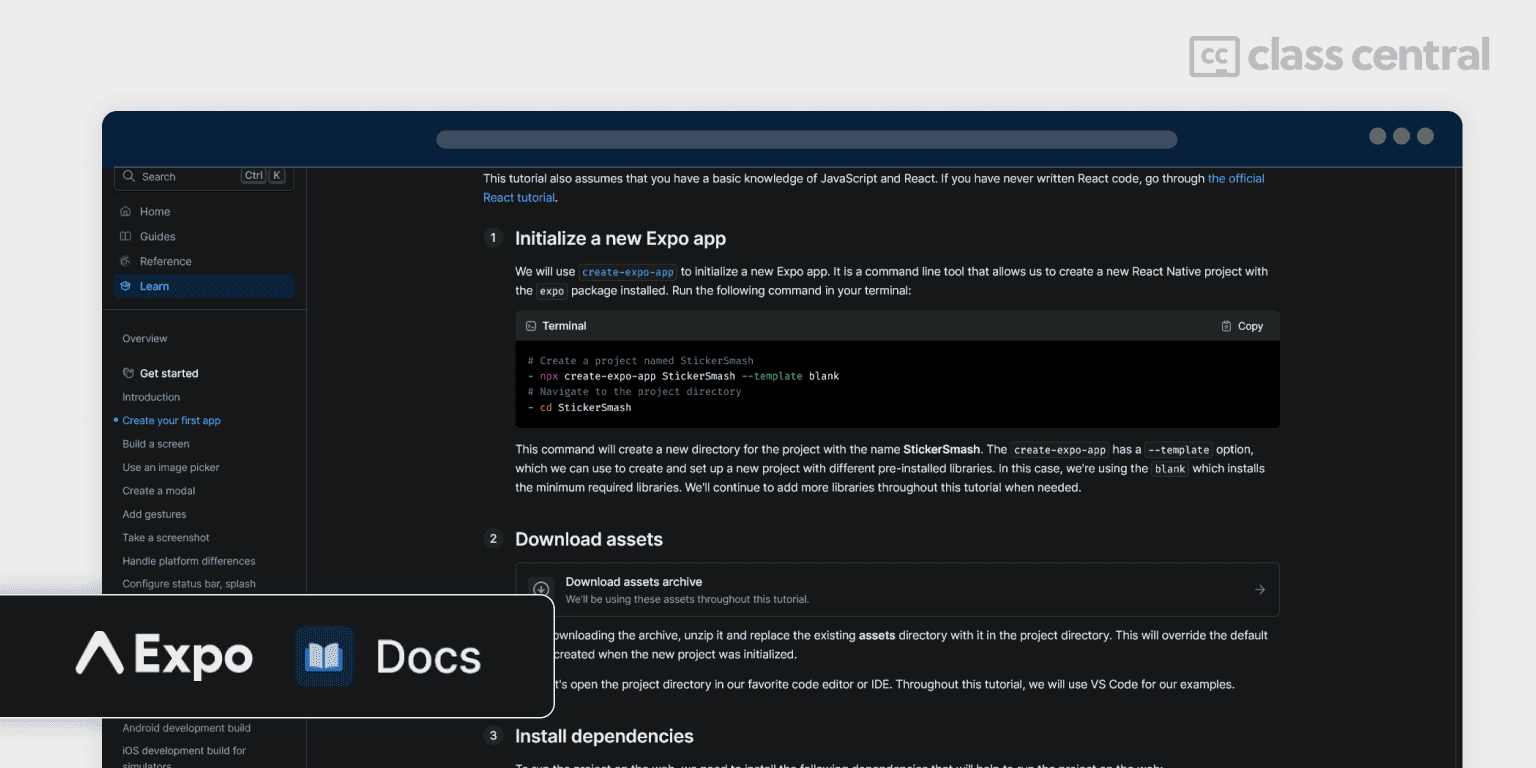
Task: Open the Introduction page
Action: pos(151,398)
